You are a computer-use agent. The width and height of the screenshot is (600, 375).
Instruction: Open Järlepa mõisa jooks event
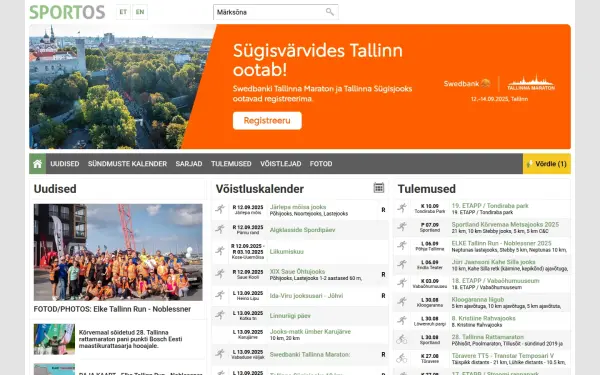[x=298, y=207]
